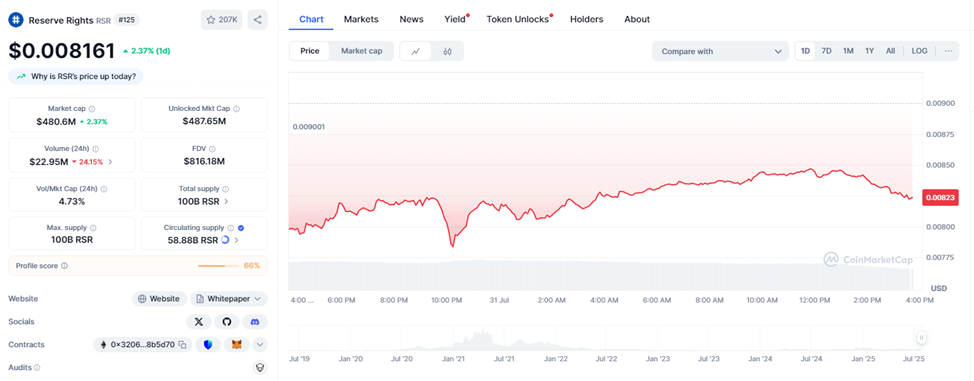The image size is (974, 381).
Task: Open the GitHub social link
Action: pos(227,322)
